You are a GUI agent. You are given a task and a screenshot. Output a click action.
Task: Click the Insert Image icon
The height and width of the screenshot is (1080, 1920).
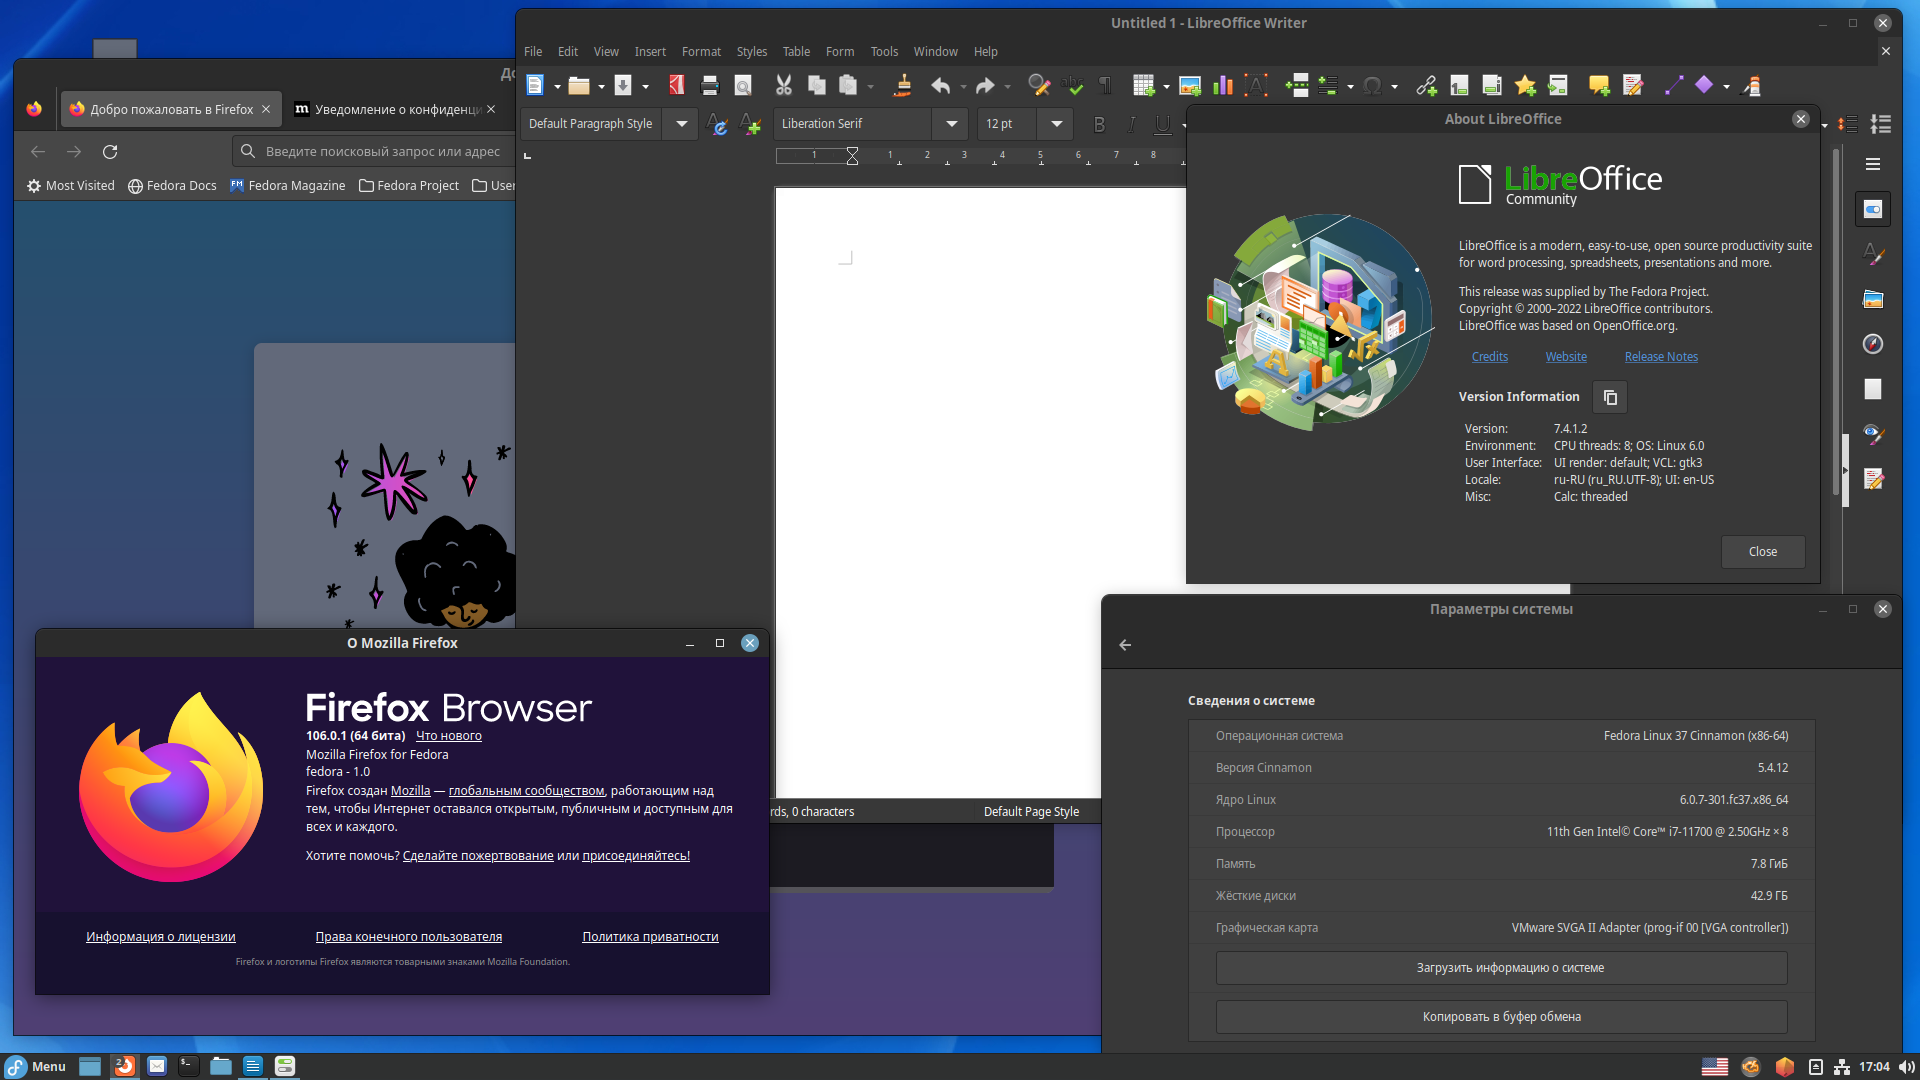point(1190,86)
